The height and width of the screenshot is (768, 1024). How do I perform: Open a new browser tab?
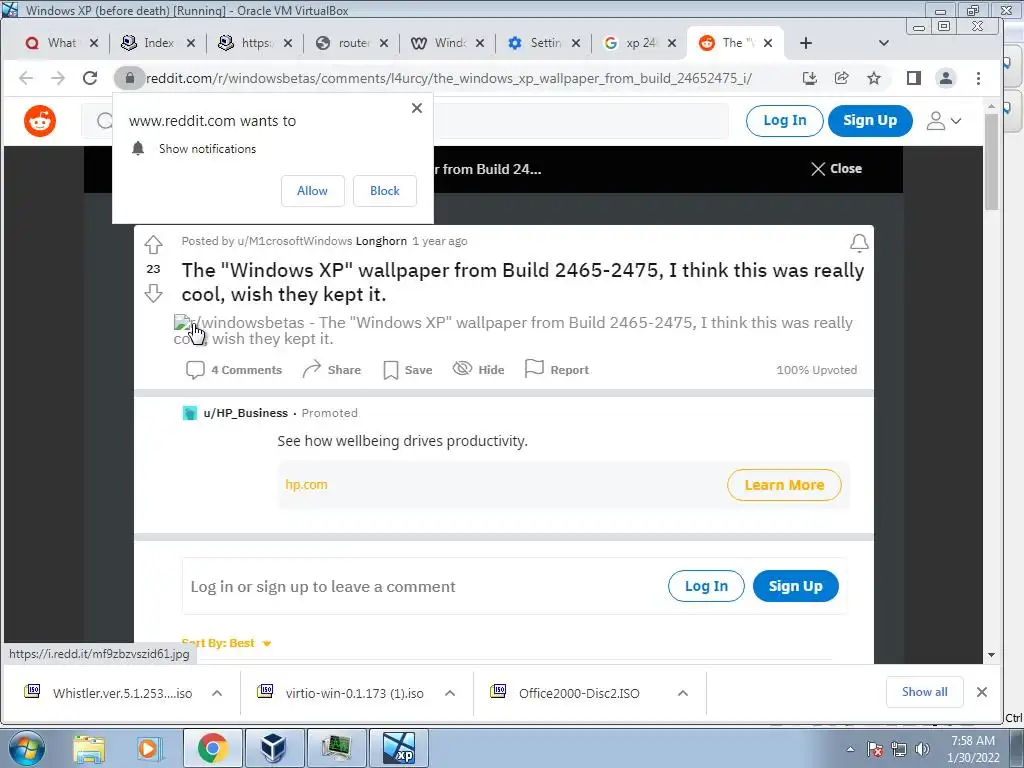click(x=806, y=43)
